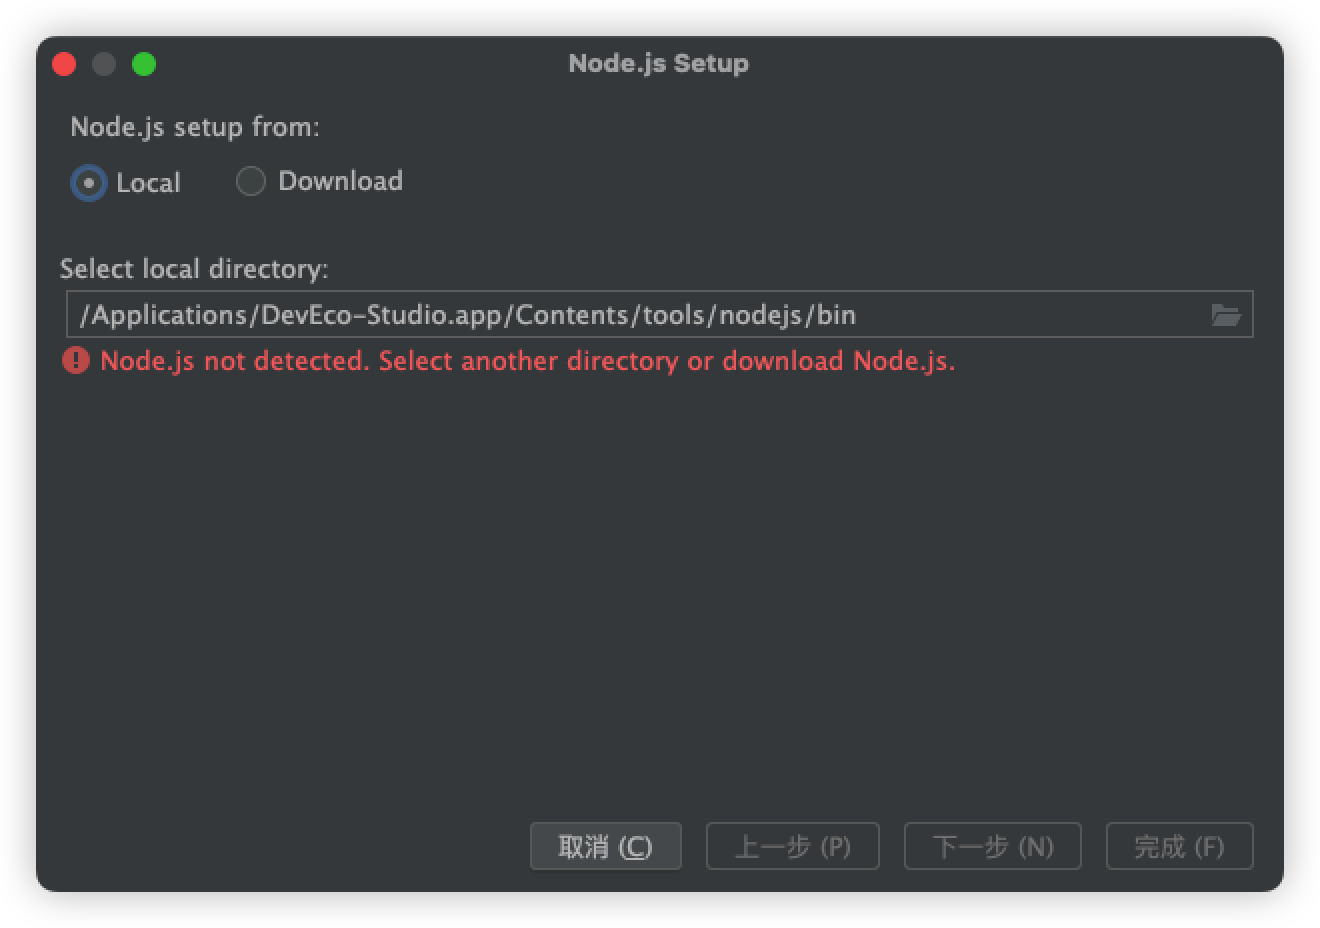Click the "Download" option label text
The width and height of the screenshot is (1320, 928).
(x=340, y=181)
